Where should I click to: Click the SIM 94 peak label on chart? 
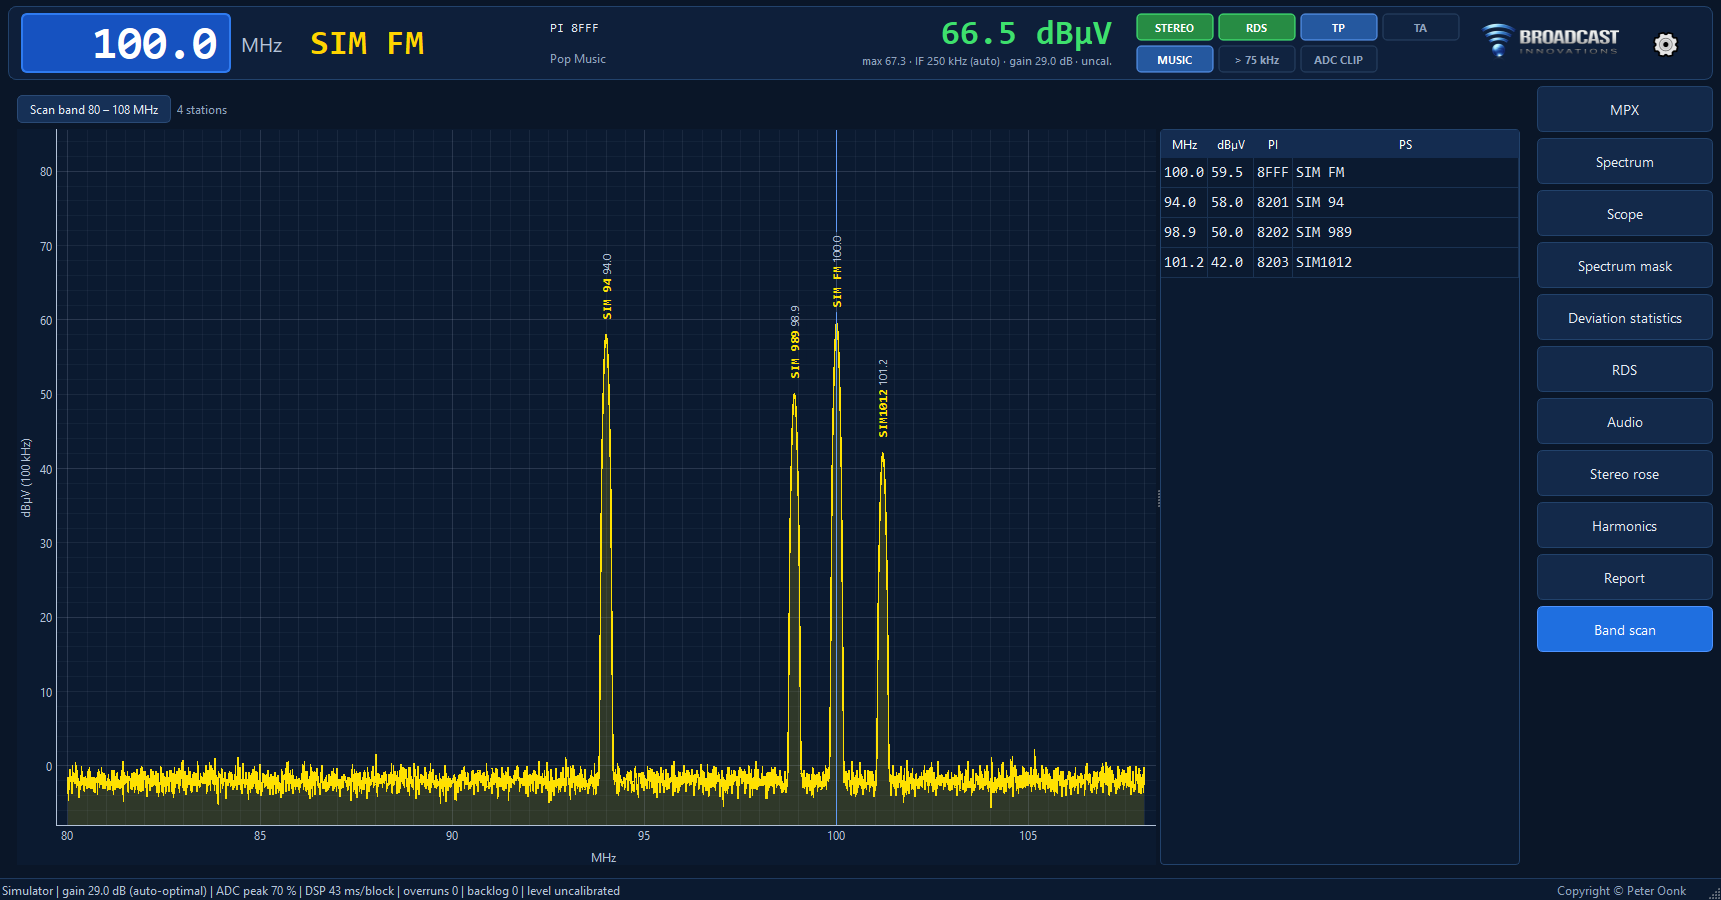click(607, 287)
